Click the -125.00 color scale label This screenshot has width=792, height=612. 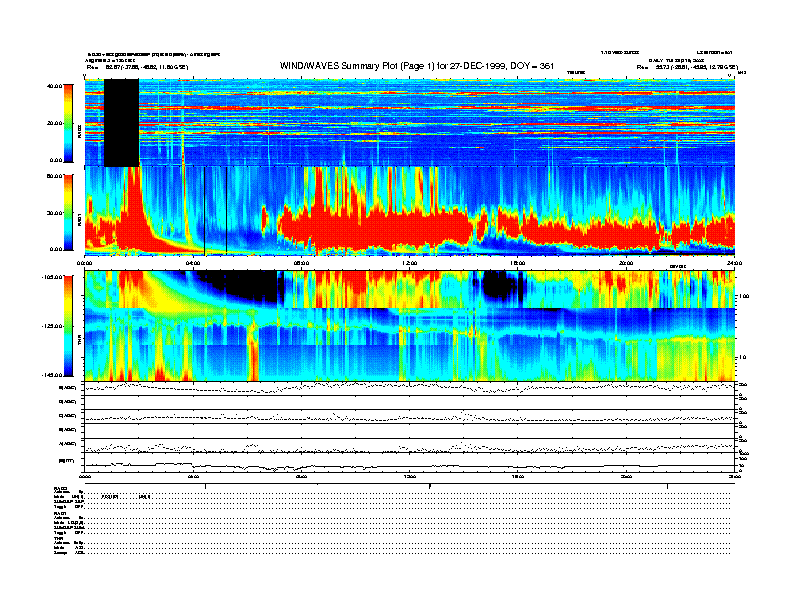pos(53,326)
